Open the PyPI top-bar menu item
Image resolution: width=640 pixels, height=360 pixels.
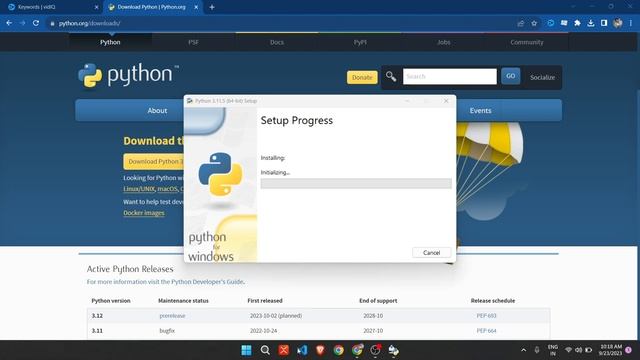360,42
